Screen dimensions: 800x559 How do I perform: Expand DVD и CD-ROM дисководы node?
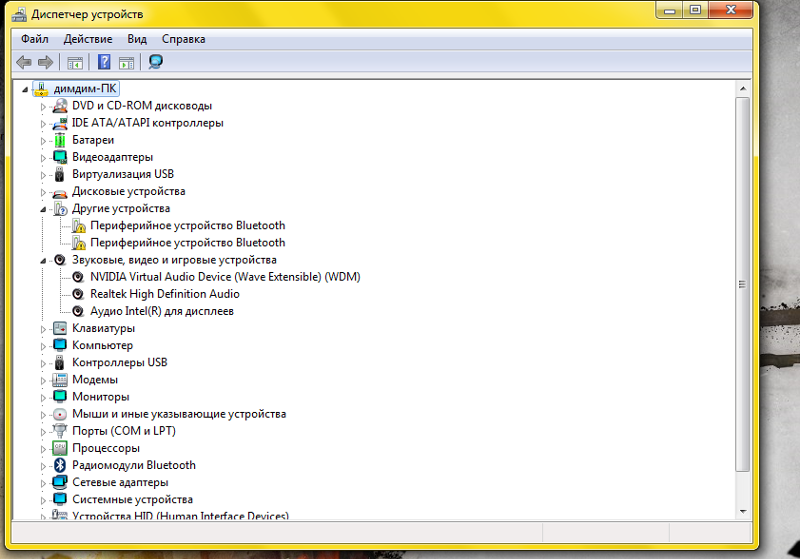click(x=43, y=107)
